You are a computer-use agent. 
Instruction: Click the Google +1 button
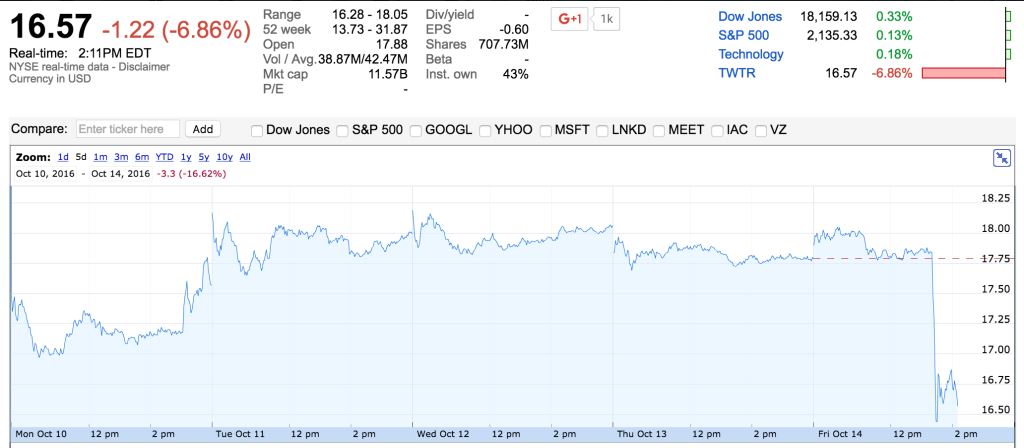pos(569,19)
